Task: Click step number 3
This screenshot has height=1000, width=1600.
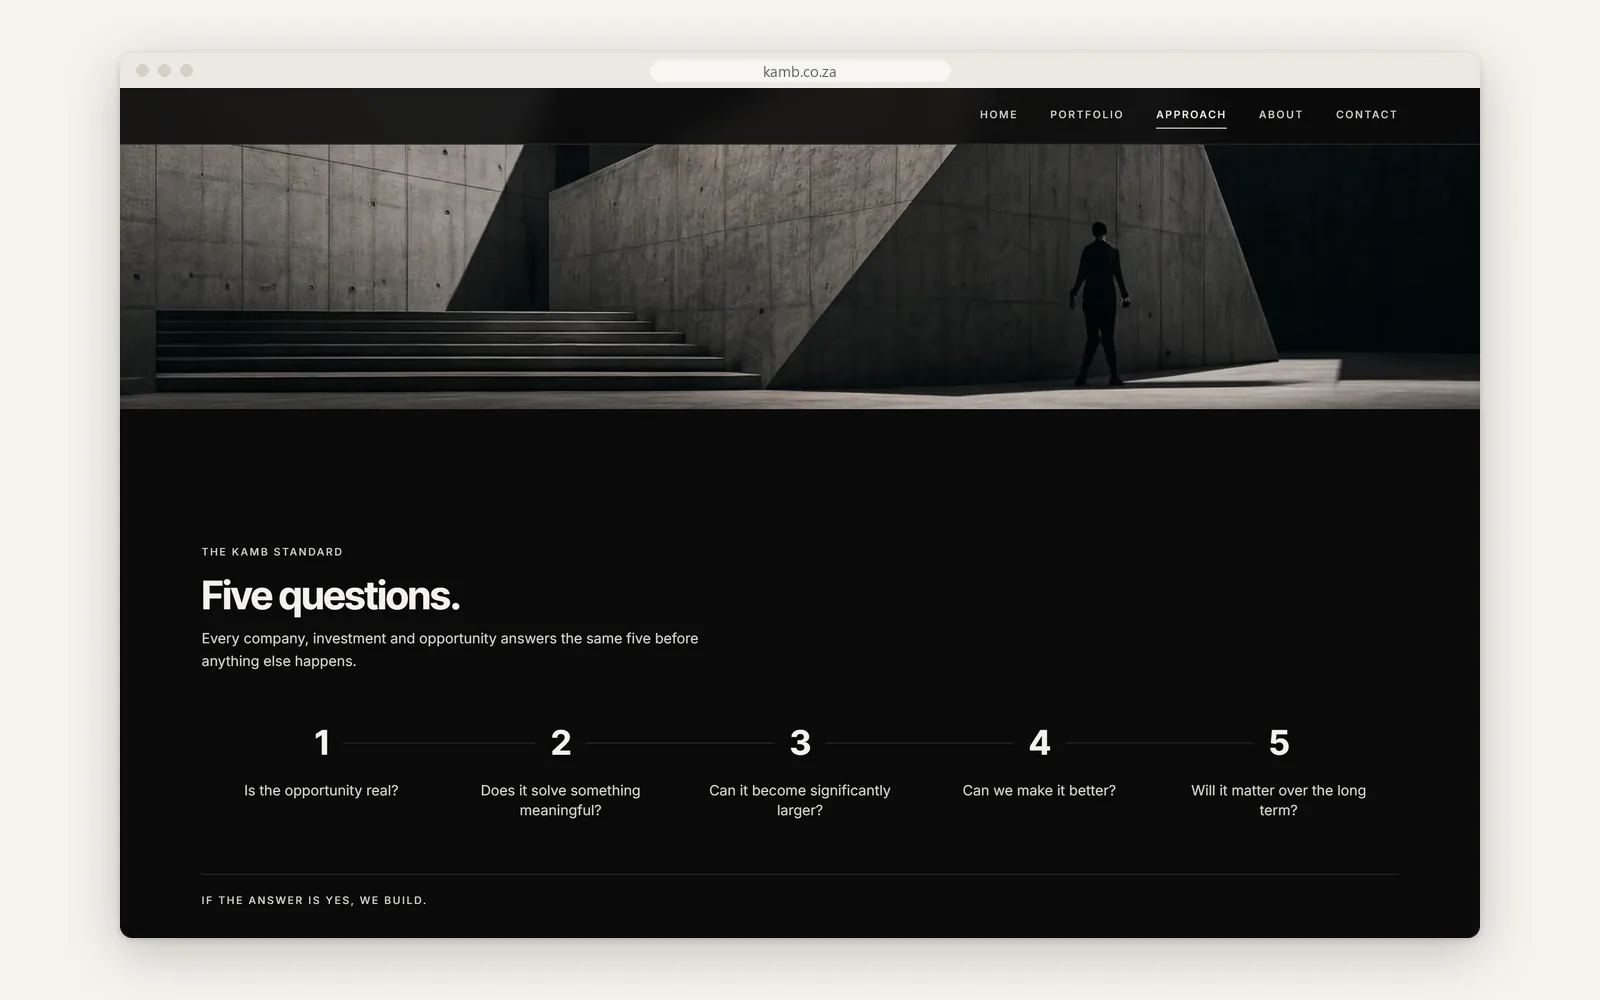Action: pos(800,743)
